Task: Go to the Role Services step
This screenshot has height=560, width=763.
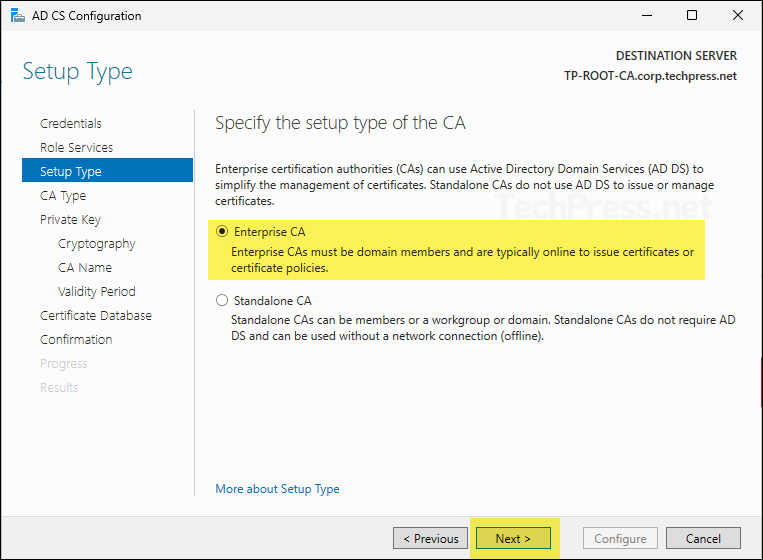Action: [76, 147]
